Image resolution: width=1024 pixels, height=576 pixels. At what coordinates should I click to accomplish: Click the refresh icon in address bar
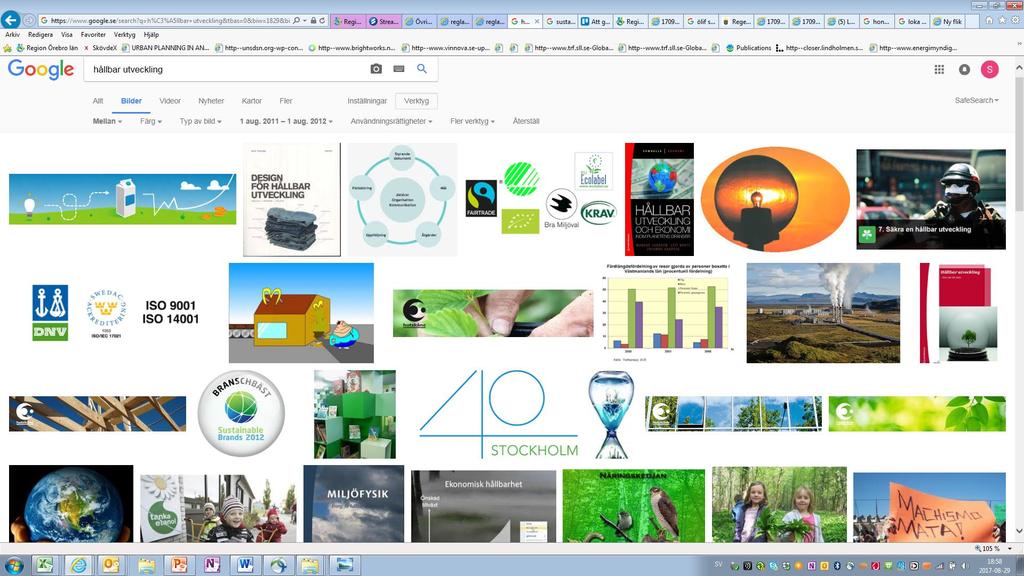(x=322, y=21)
